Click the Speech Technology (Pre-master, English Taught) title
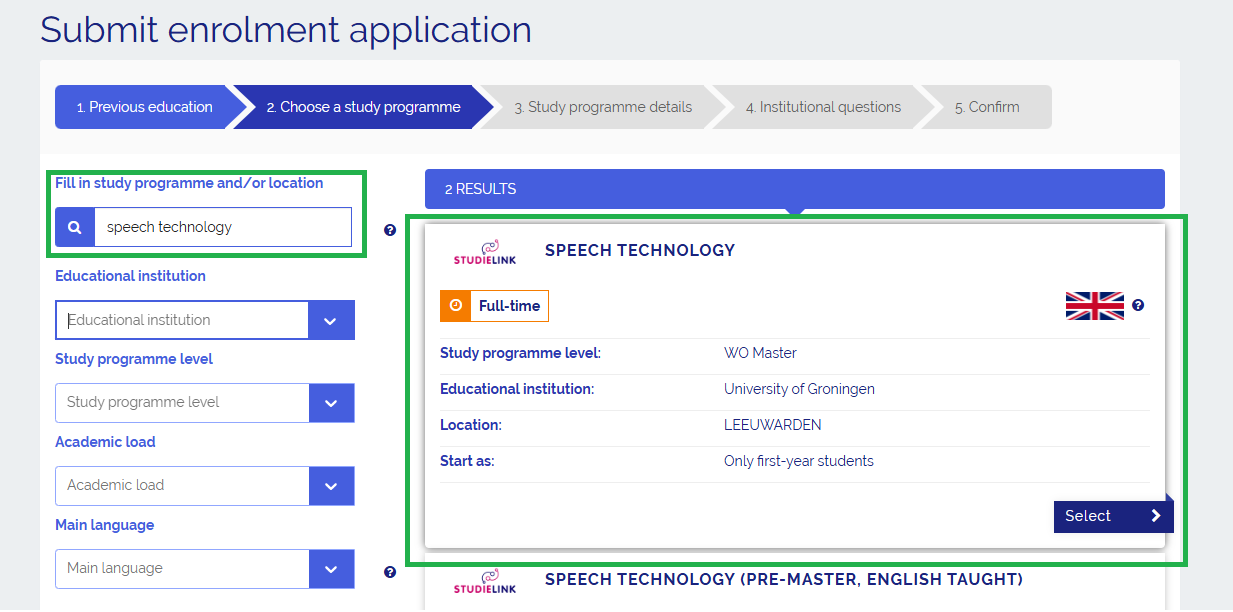The height and width of the screenshot is (612, 1233). pyautogui.click(x=783, y=579)
